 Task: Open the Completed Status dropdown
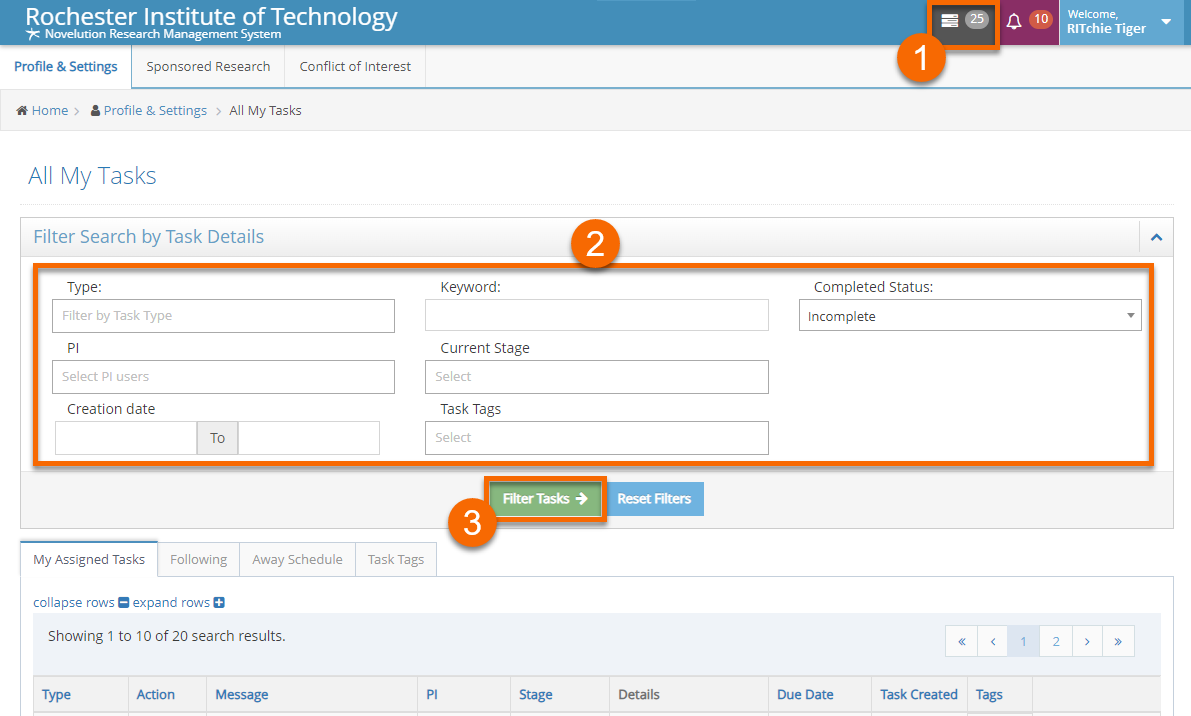click(969, 316)
